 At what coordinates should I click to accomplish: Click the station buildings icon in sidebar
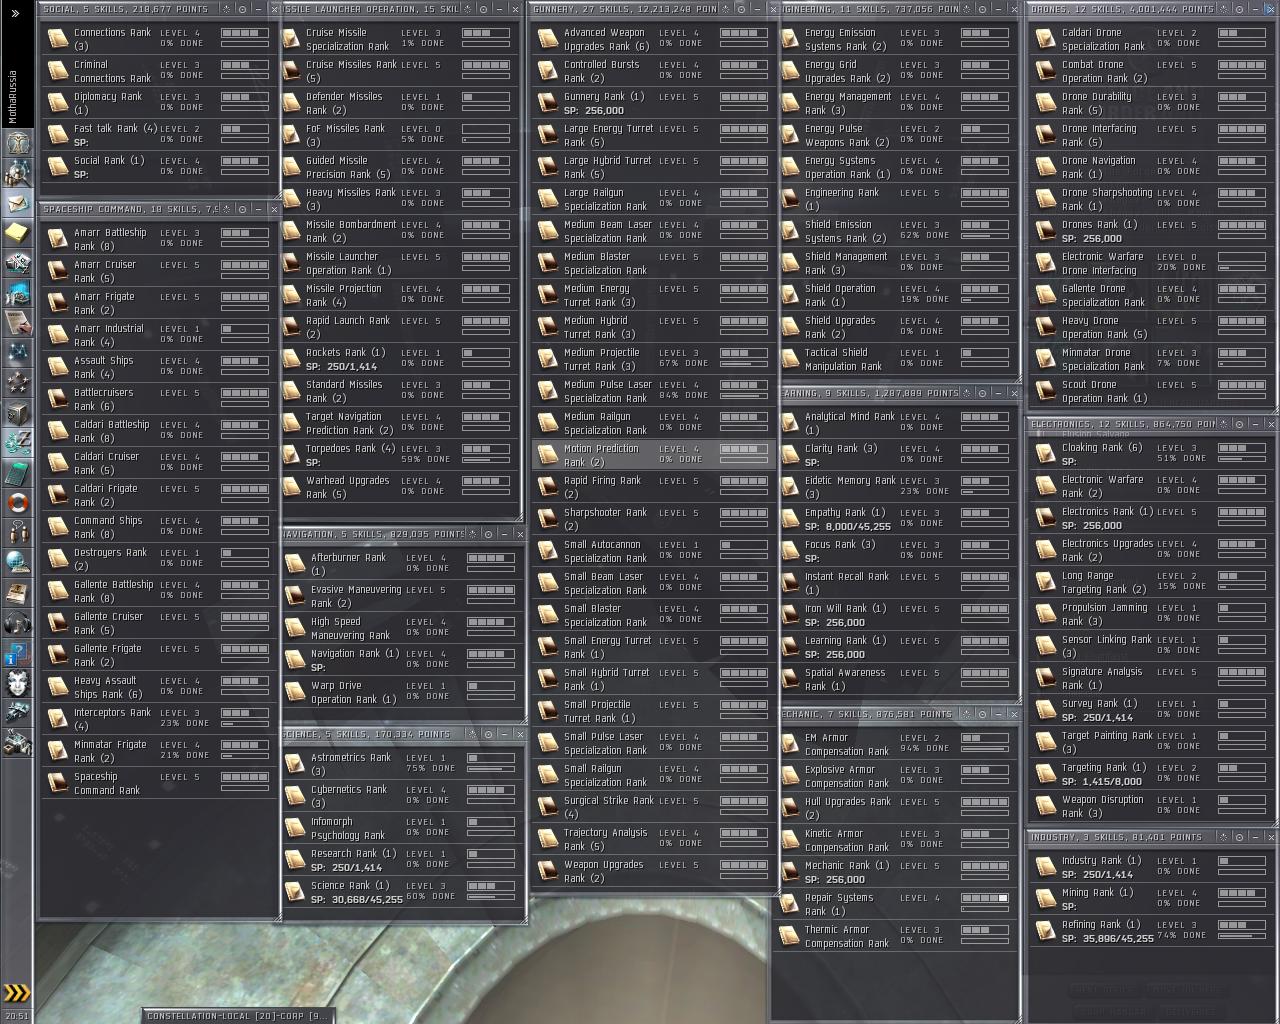coord(17,743)
